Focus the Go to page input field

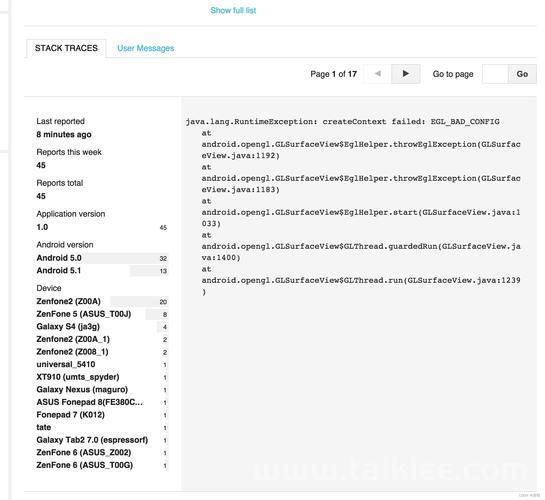pyautogui.click(x=495, y=74)
